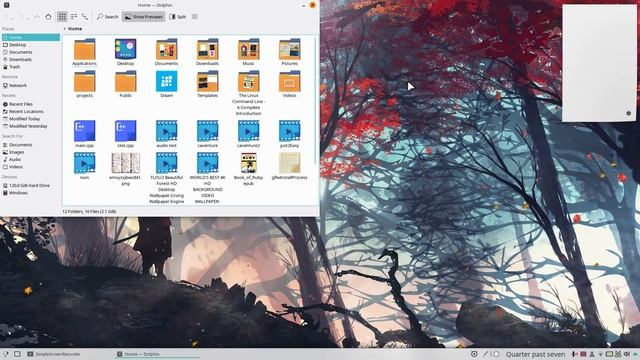Click the Home breadcrumb label
Screen dimensions: 640x360
click(x=75, y=29)
